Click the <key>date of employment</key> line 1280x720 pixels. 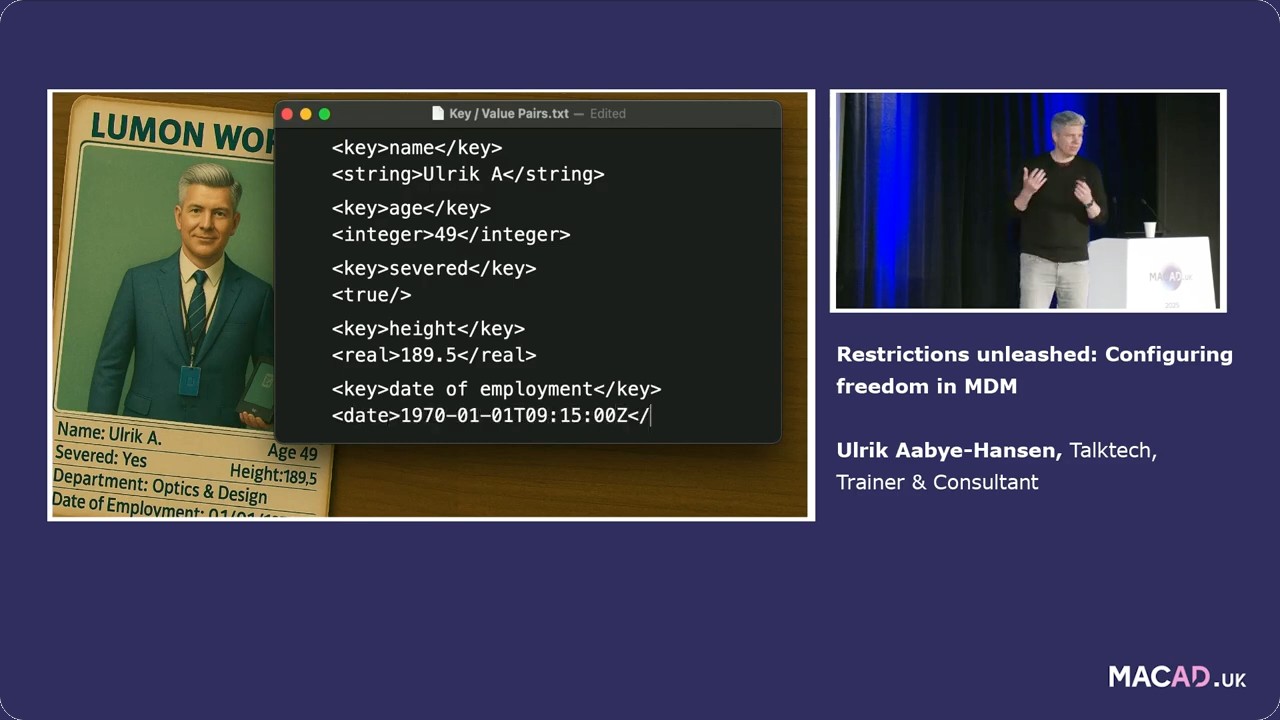coord(496,389)
